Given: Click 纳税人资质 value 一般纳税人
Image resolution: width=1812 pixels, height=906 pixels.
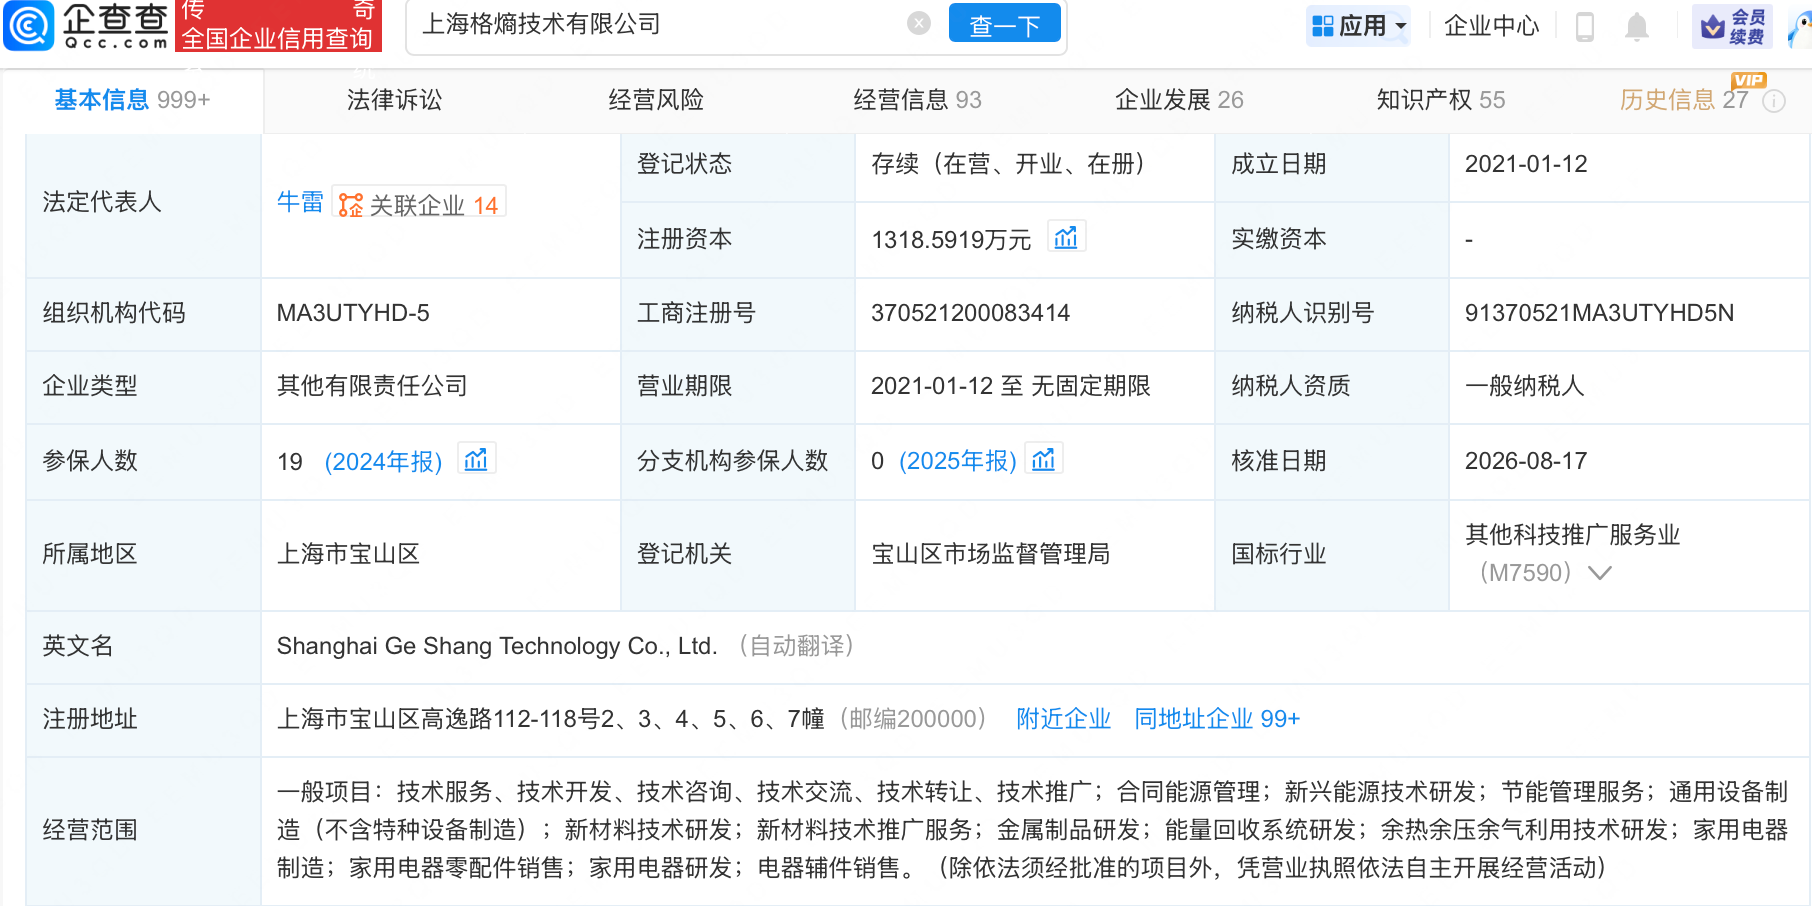Looking at the screenshot, I should (x=1524, y=386).
